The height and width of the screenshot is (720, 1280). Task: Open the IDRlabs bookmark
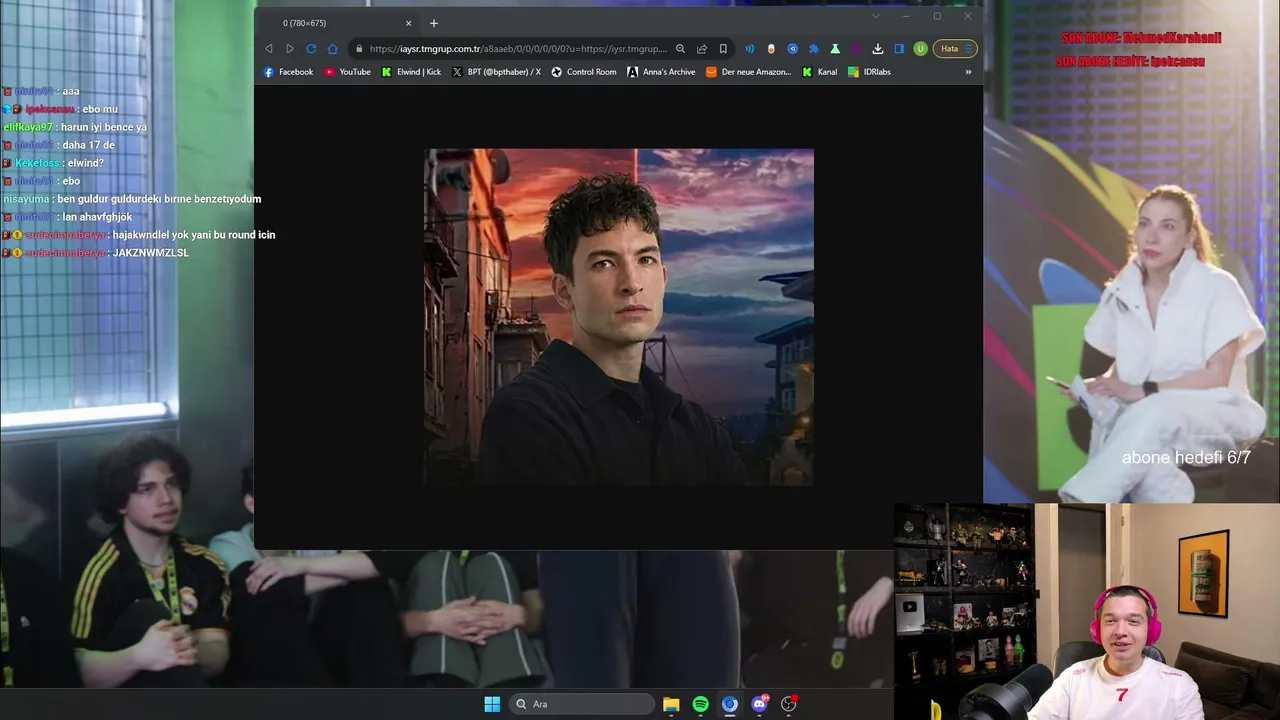869,72
